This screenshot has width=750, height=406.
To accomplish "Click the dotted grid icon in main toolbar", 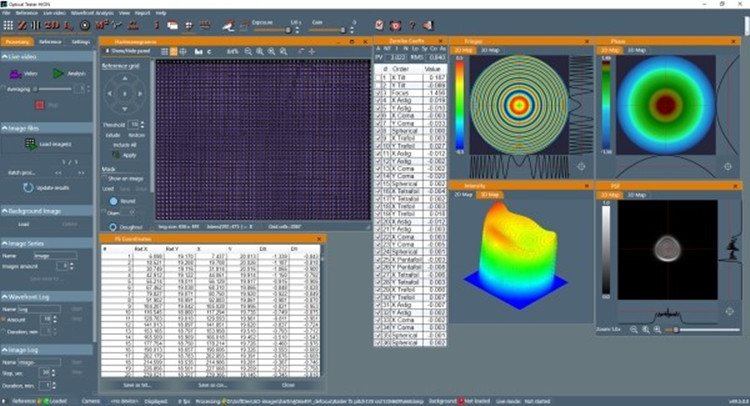I will 8,25.
